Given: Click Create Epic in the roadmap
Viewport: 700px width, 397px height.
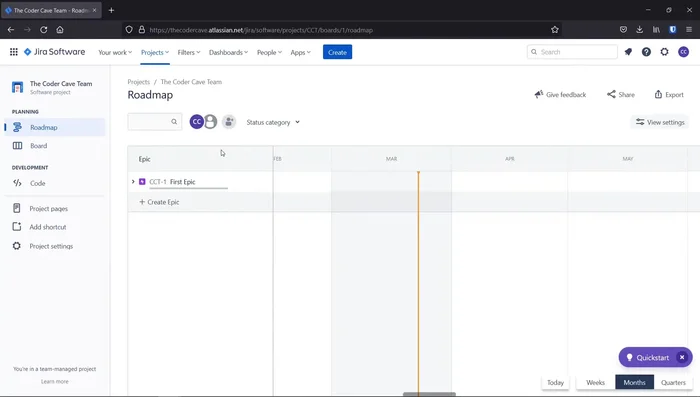Looking at the screenshot, I should pos(159,202).
